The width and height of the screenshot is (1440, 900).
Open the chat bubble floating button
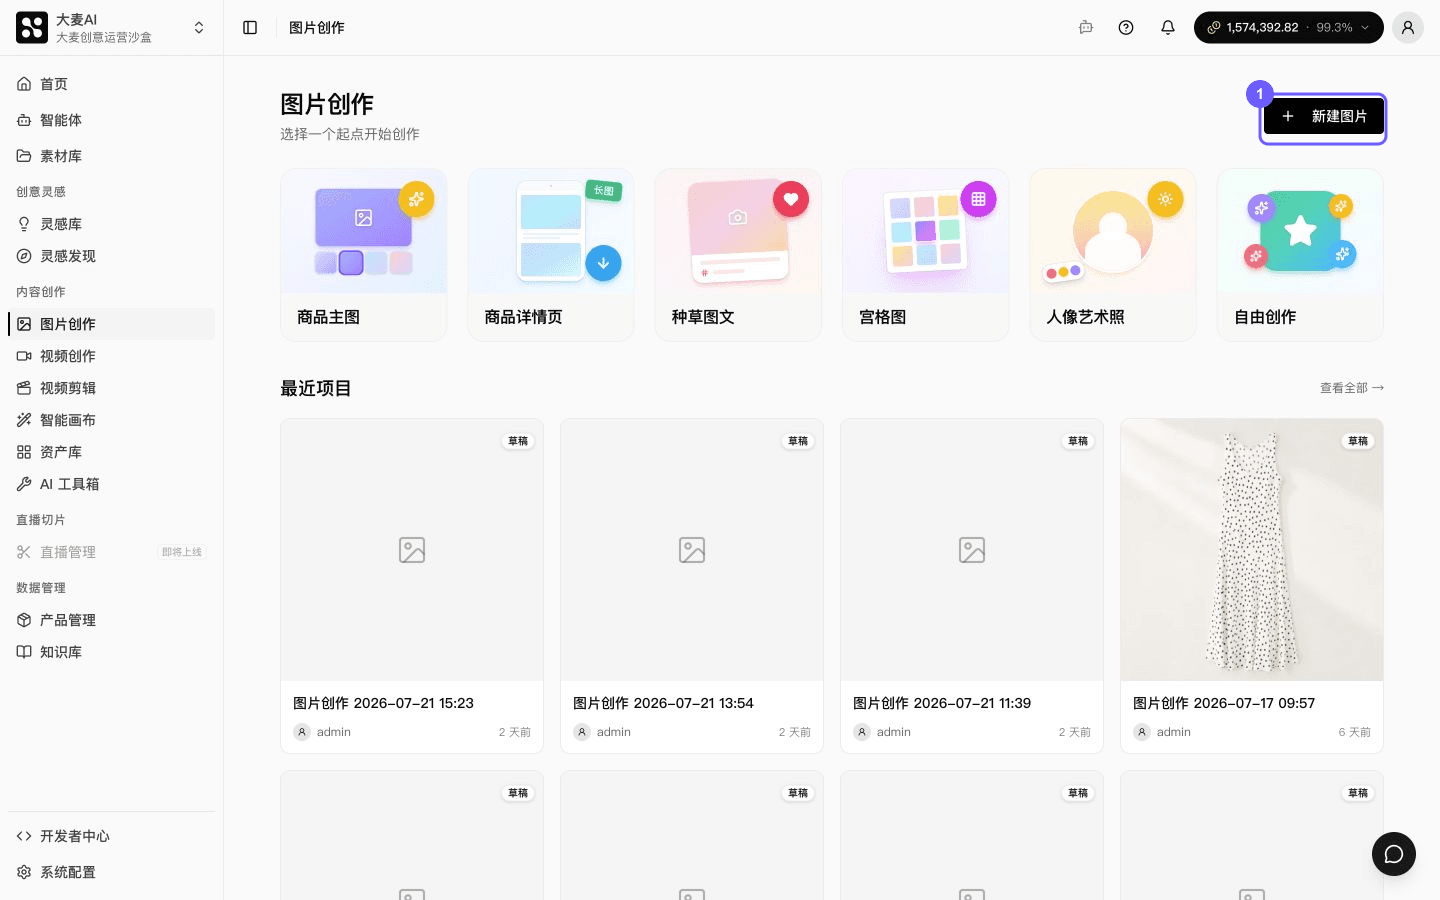(1394, 854)
